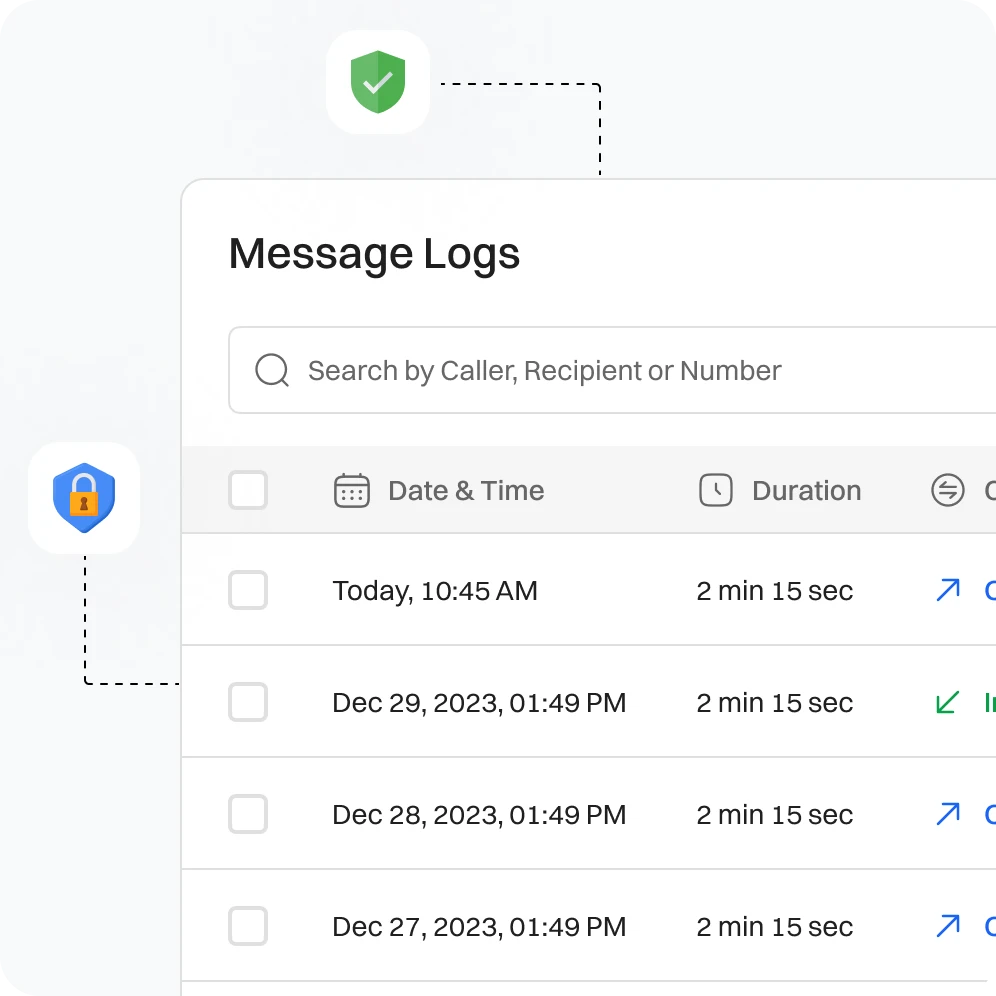Tick the Dec 28, 2023 row checkbox
Viewport: 996px width, 996px height.
248,814
